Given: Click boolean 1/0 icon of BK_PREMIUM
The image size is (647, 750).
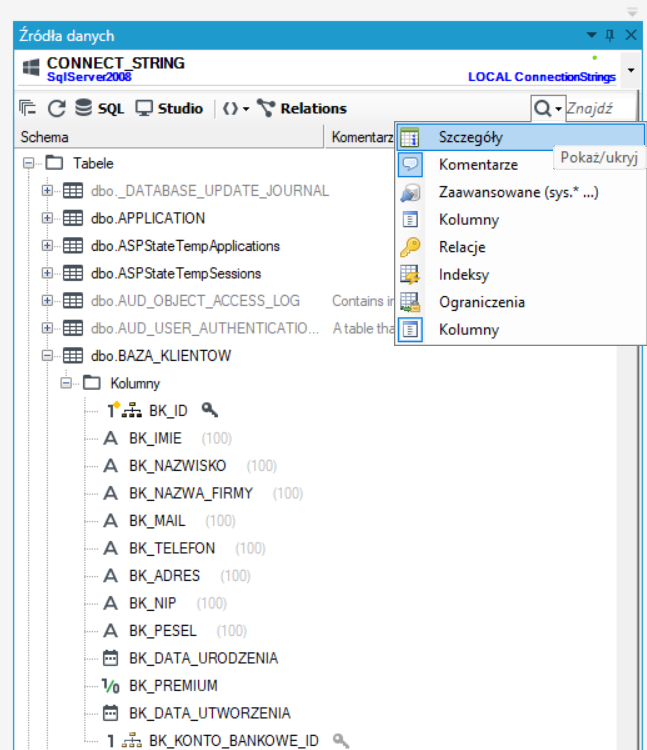Looking at the screenshot, I should (x=110, y=686).
